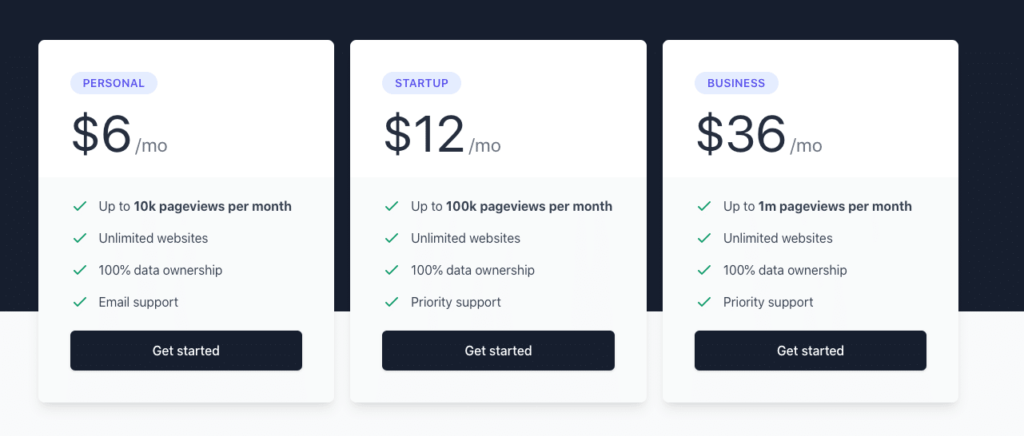Click checkmark beside Personal 10k pageviews

tap(80, 207)
